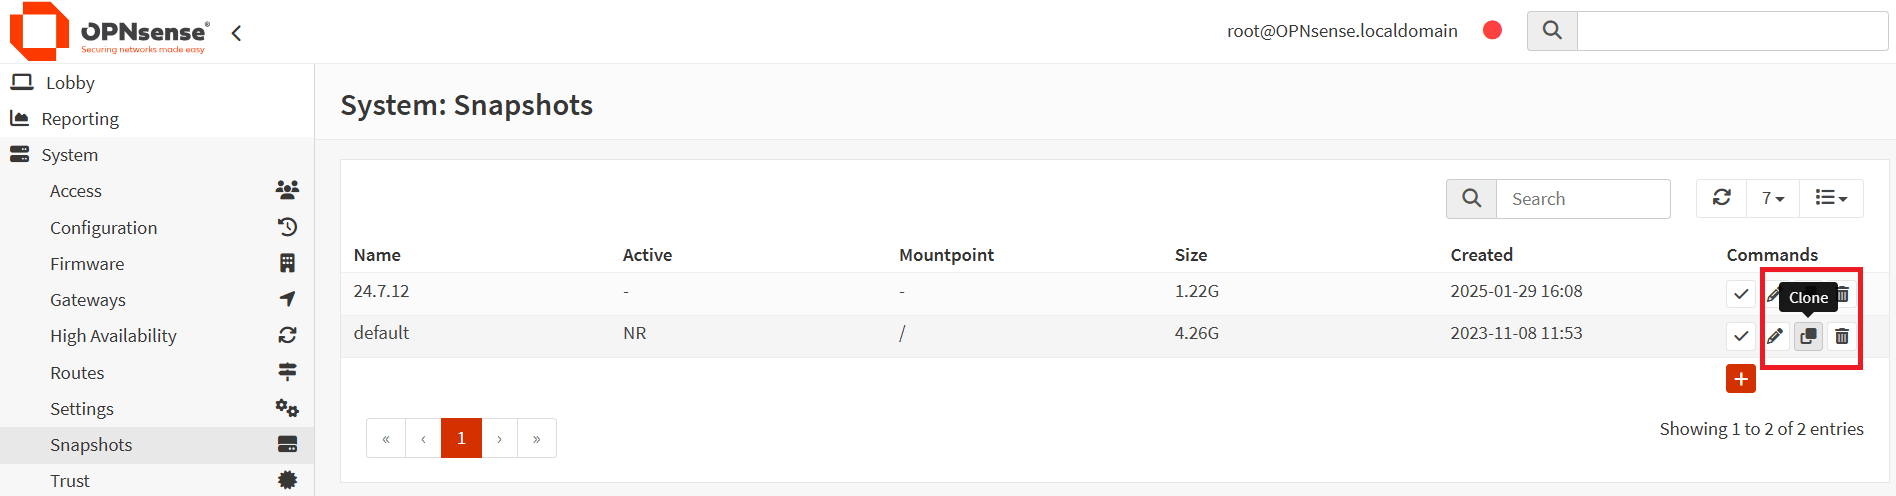This screenshot has width=1896, height=496.
Task: Edit the default snapshot using pencil icon
Action: pyautogui.click(x=1775, y=336)
